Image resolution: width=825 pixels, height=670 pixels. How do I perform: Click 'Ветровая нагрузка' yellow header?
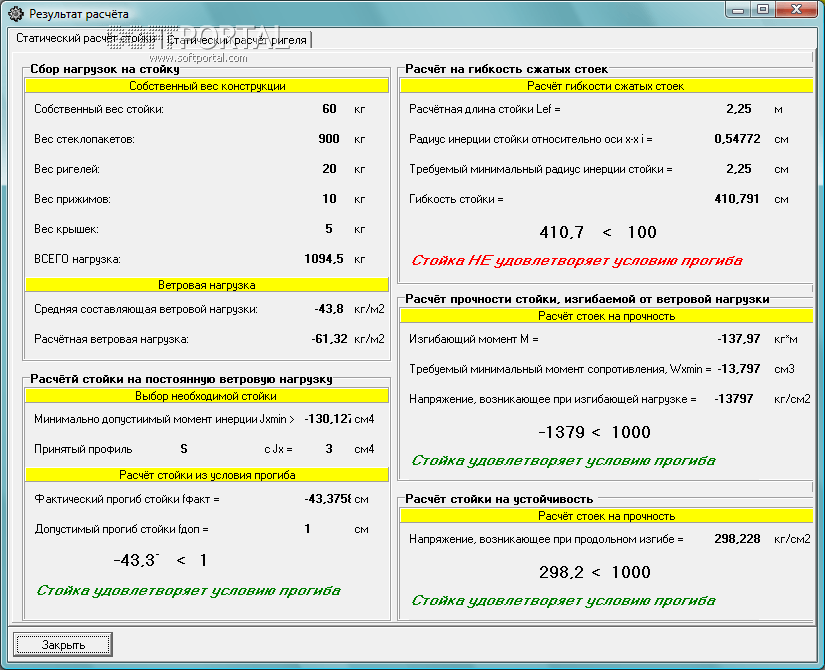[x=207, y=285]
